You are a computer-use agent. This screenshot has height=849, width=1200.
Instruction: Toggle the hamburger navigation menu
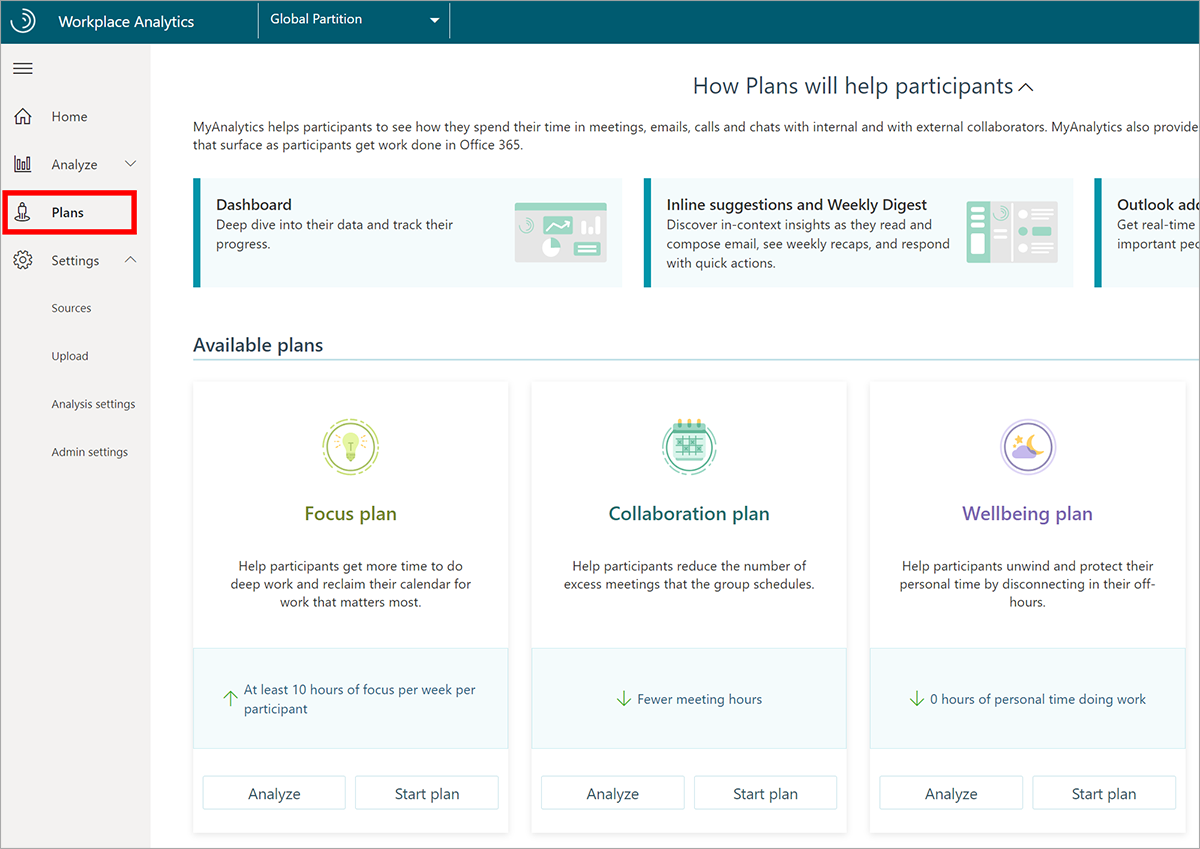23,68
